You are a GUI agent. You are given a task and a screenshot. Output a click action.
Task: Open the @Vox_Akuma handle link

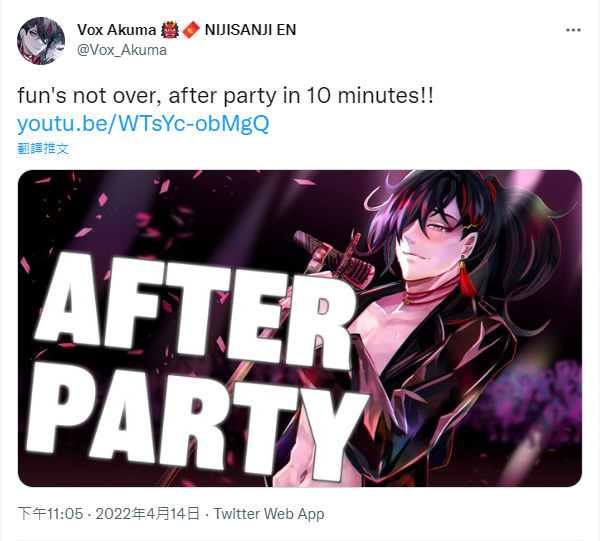pos(122,50)
